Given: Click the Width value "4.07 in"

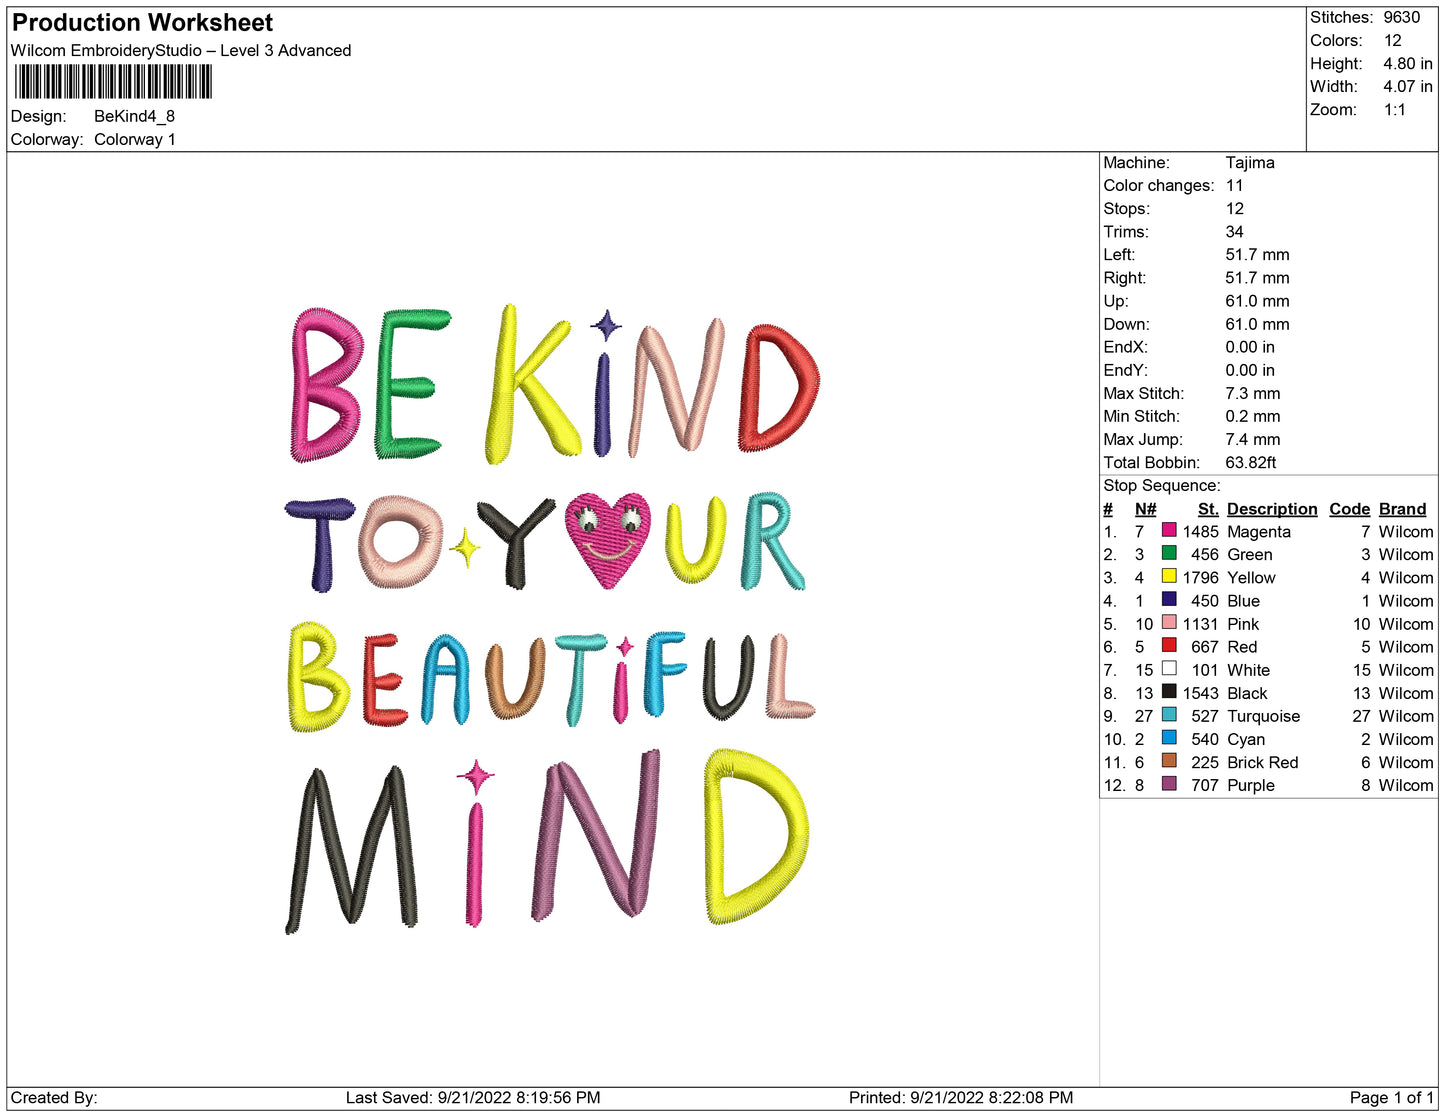Looking at the screenshot, I should coord(1408,87).
